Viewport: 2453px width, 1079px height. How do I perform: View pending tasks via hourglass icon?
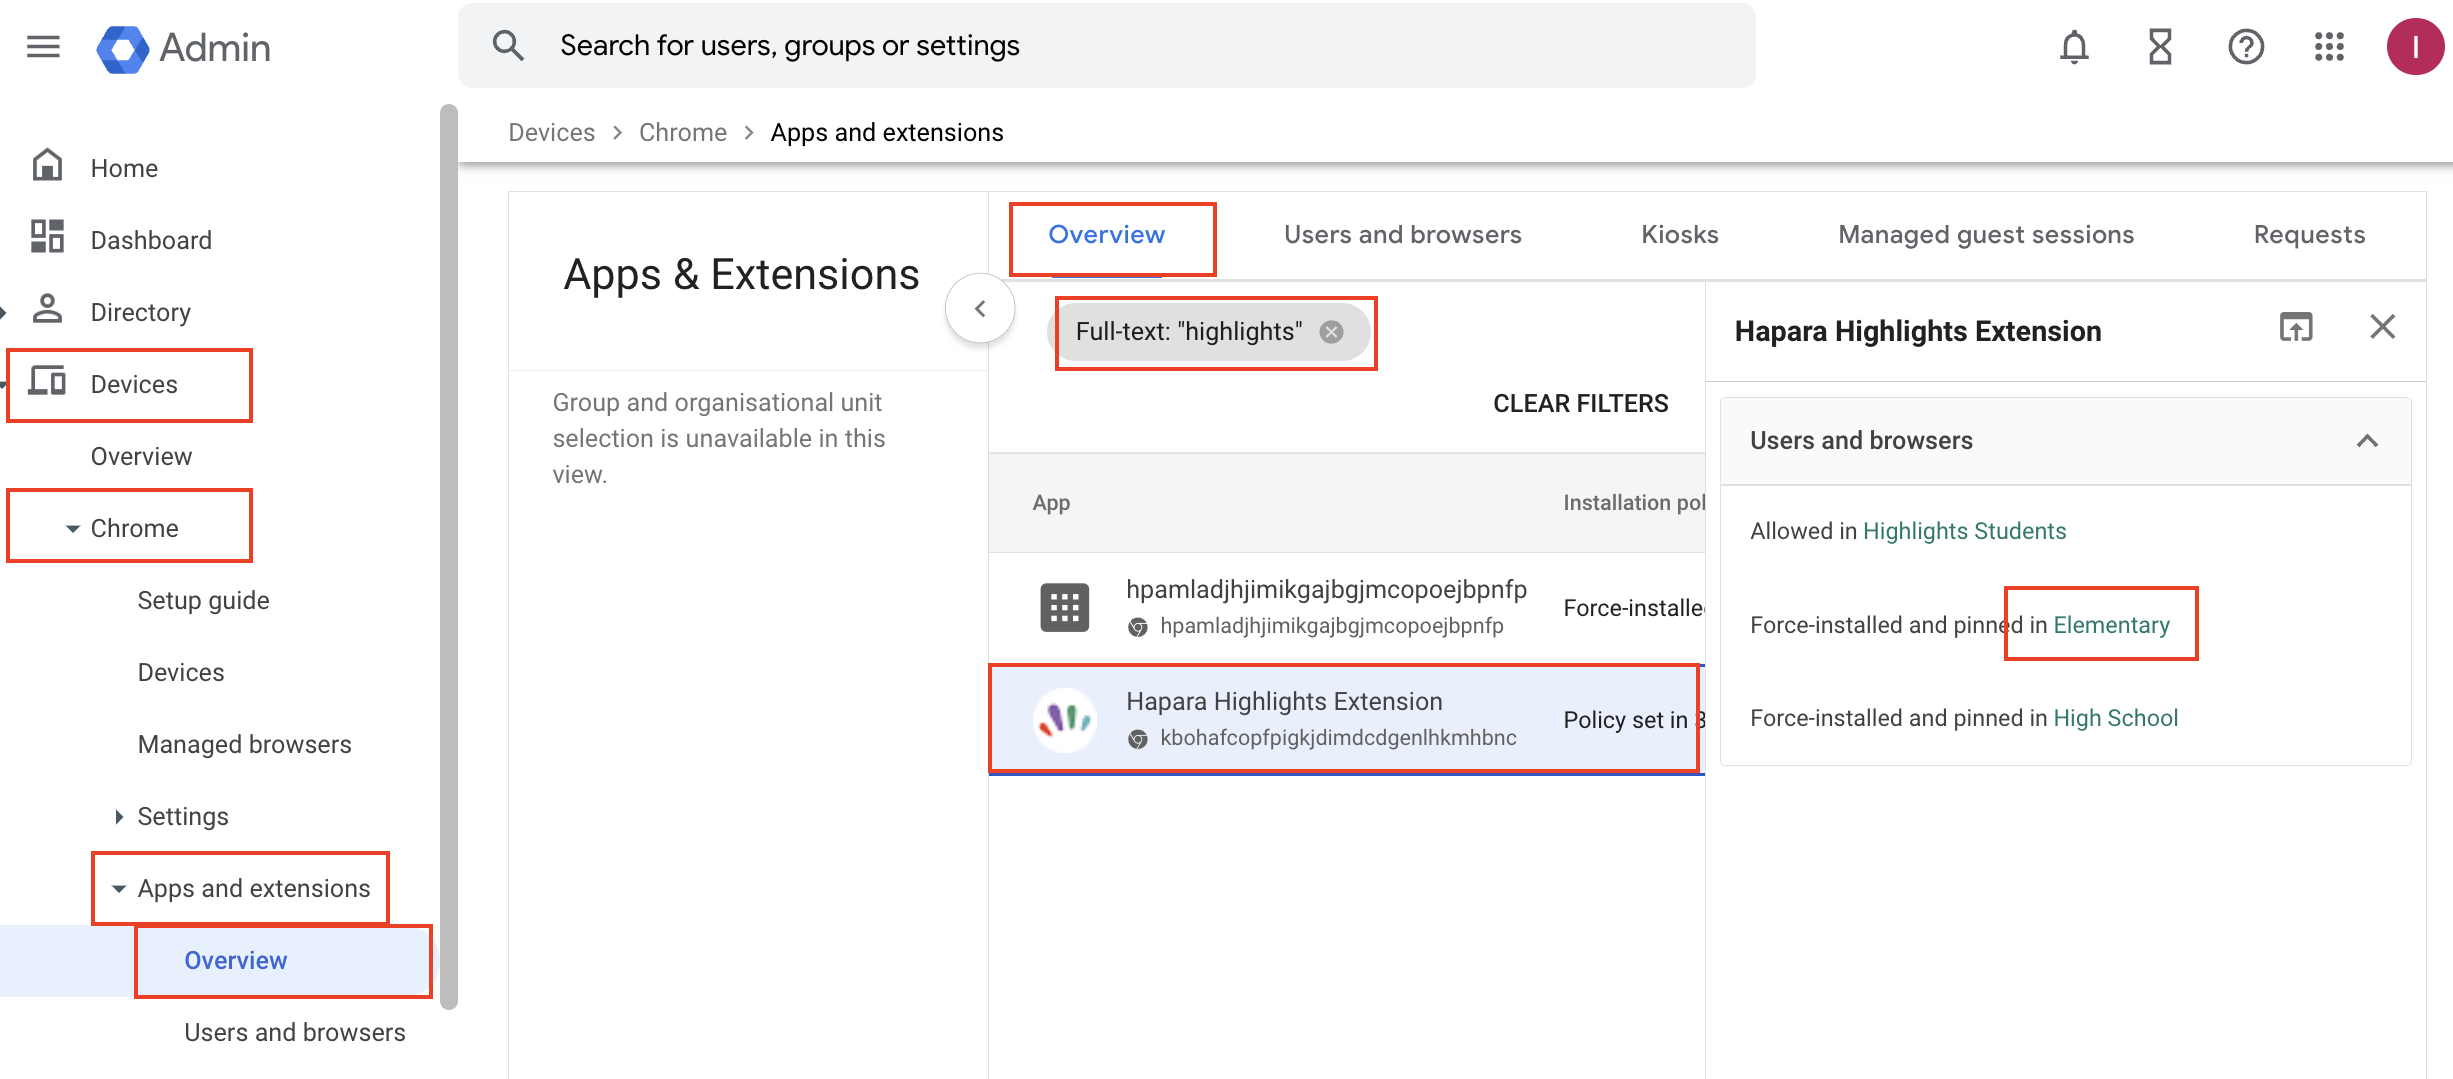(x=2159, y=46)
